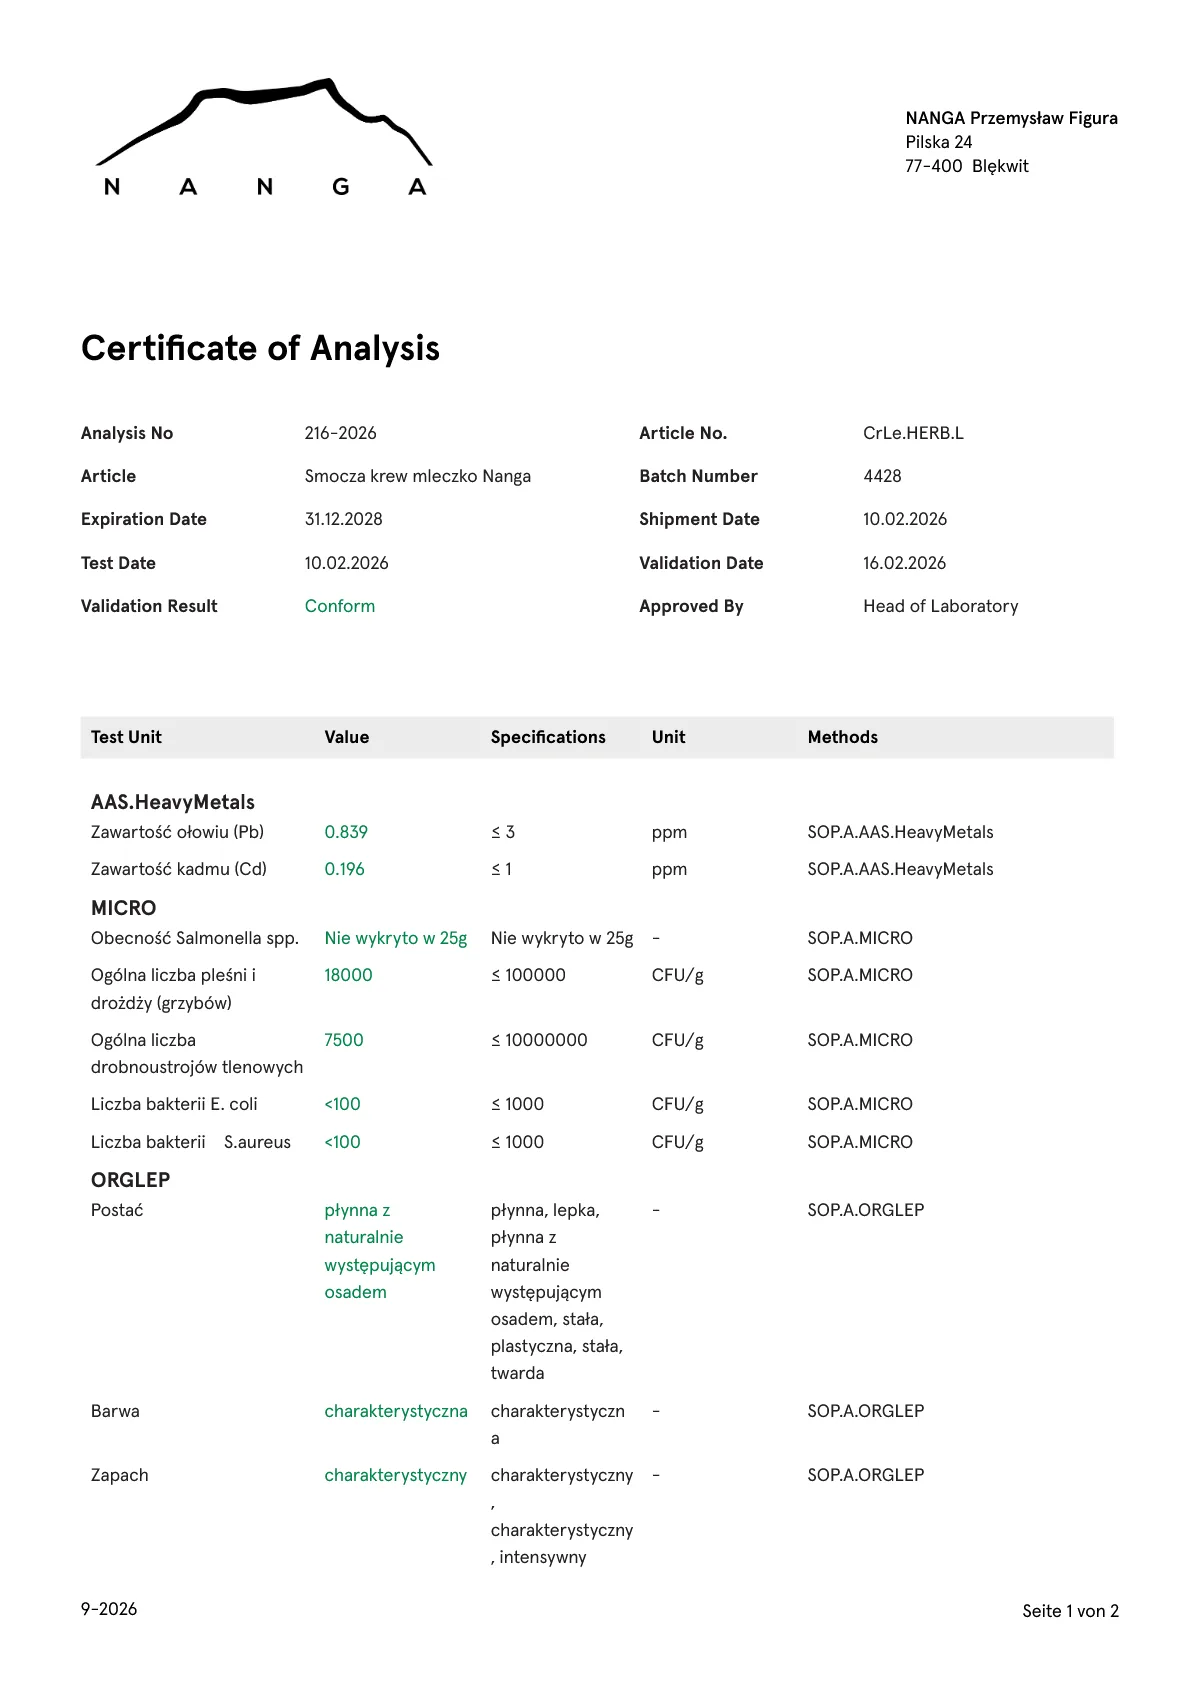Click the "Test Unit" column header
Image resolution: width=1200 pixels, height=1697 pixels.
126,737
